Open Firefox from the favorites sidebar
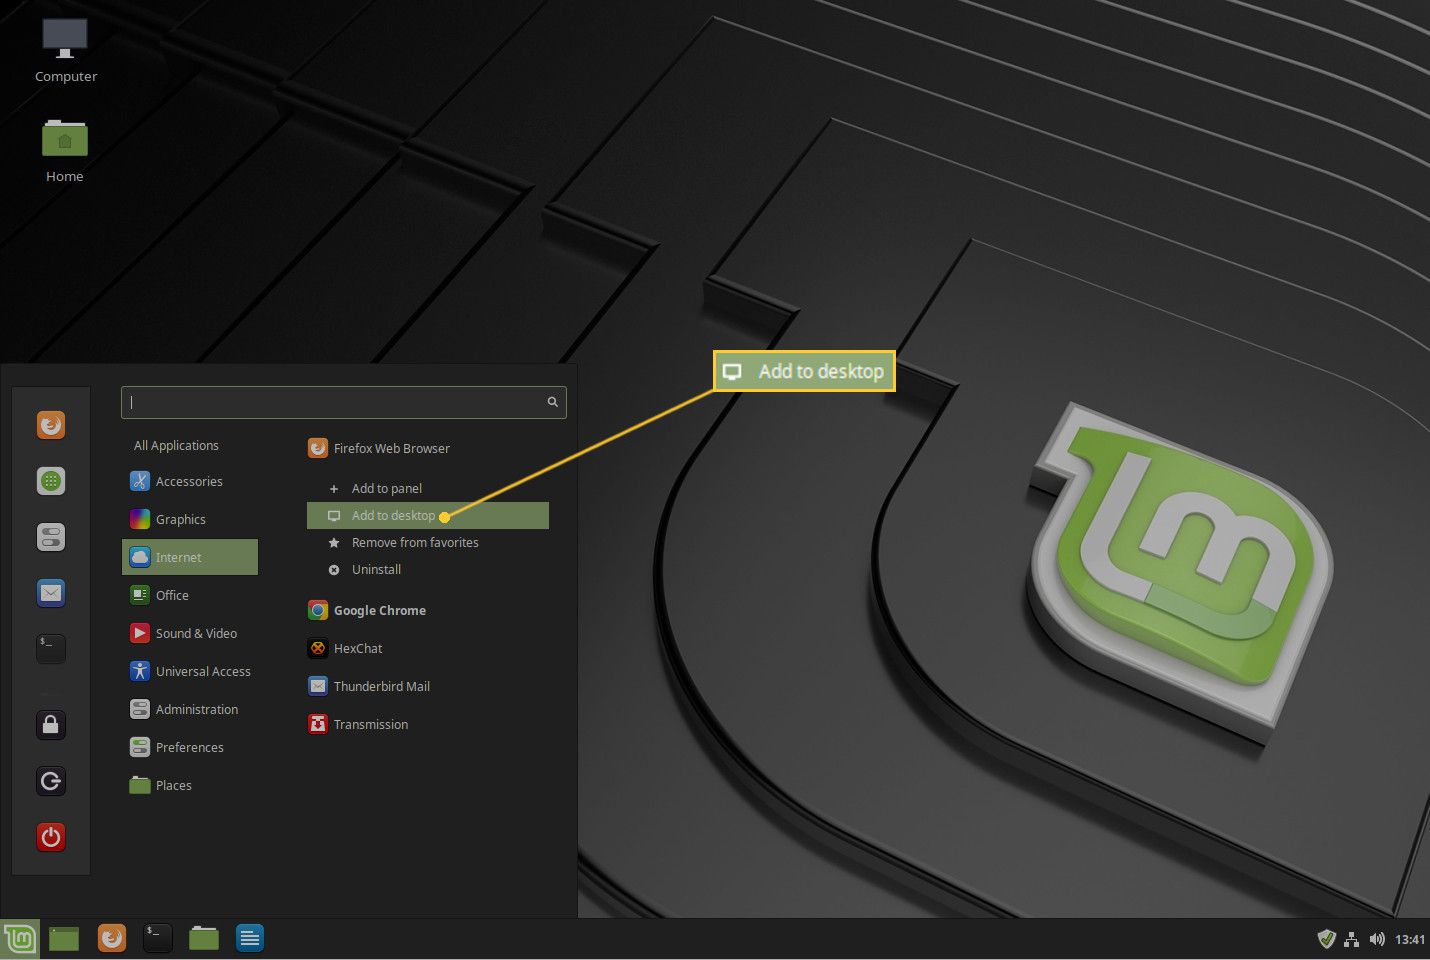 coord(51,425)
